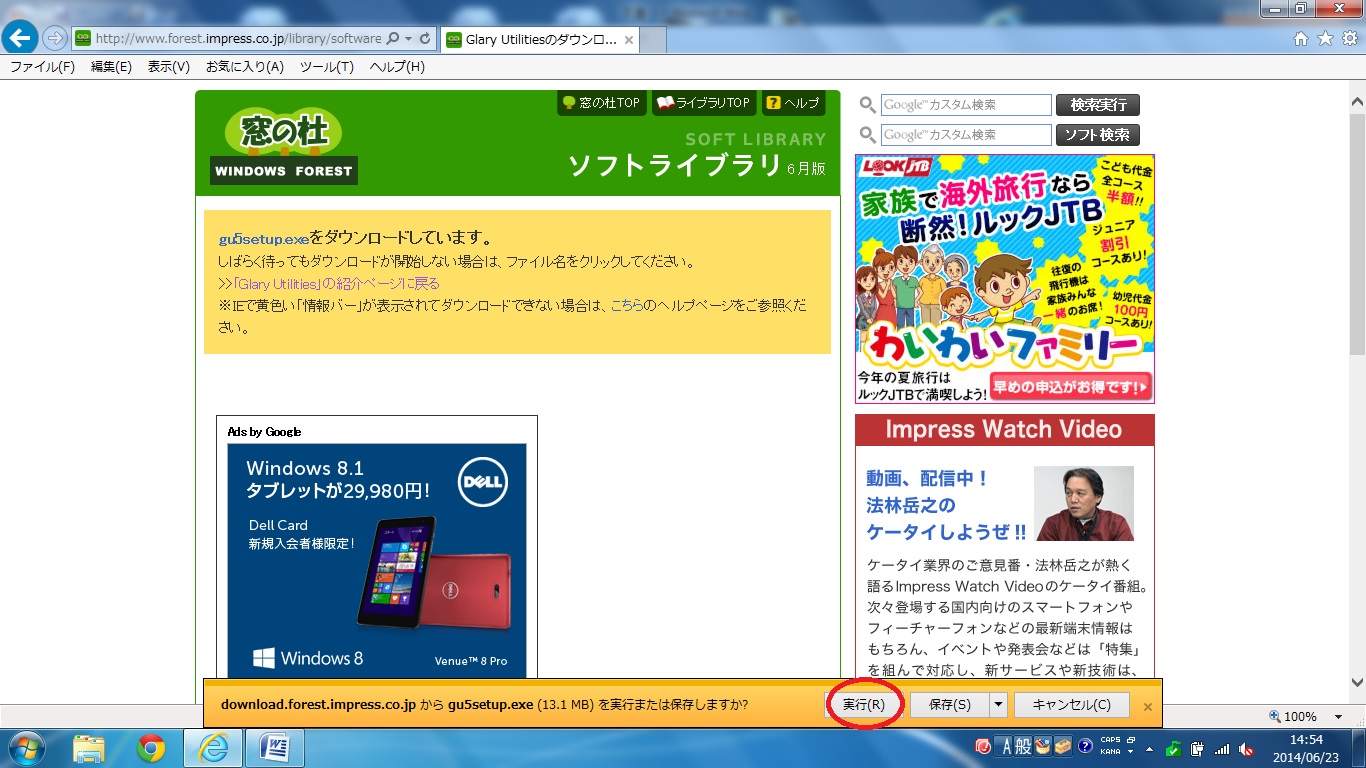Click the network signal tray icon

(1221, 748)
